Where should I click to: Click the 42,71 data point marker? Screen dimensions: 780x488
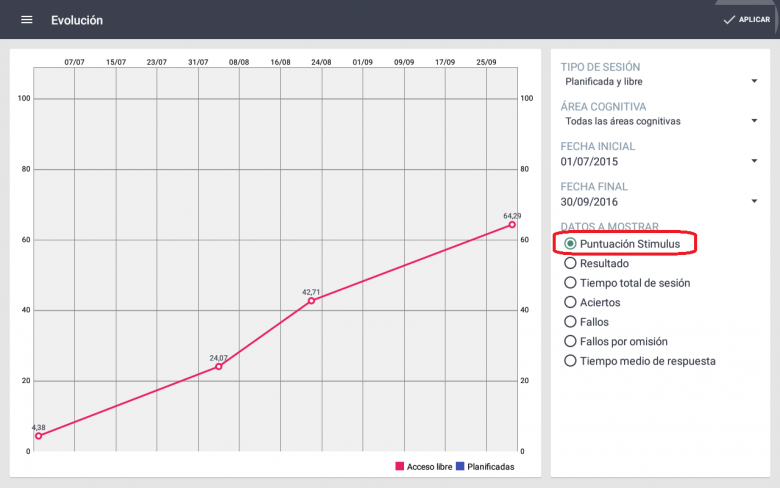point(311,300)
